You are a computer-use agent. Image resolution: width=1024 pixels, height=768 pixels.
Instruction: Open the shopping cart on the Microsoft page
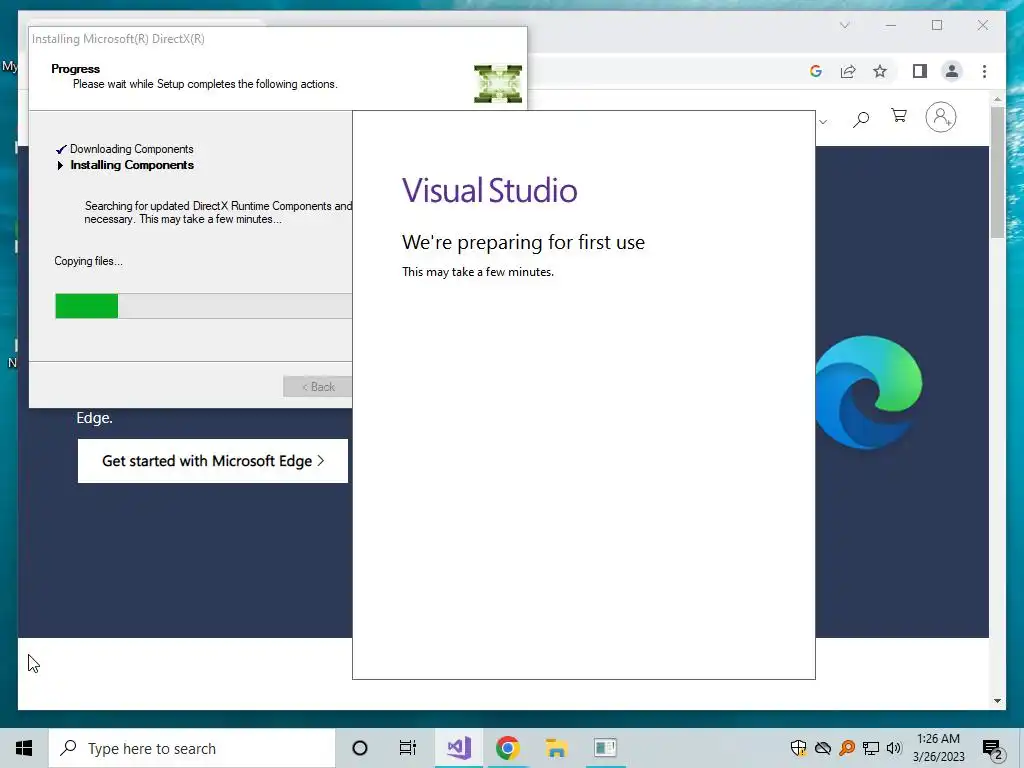click(899, 116)
